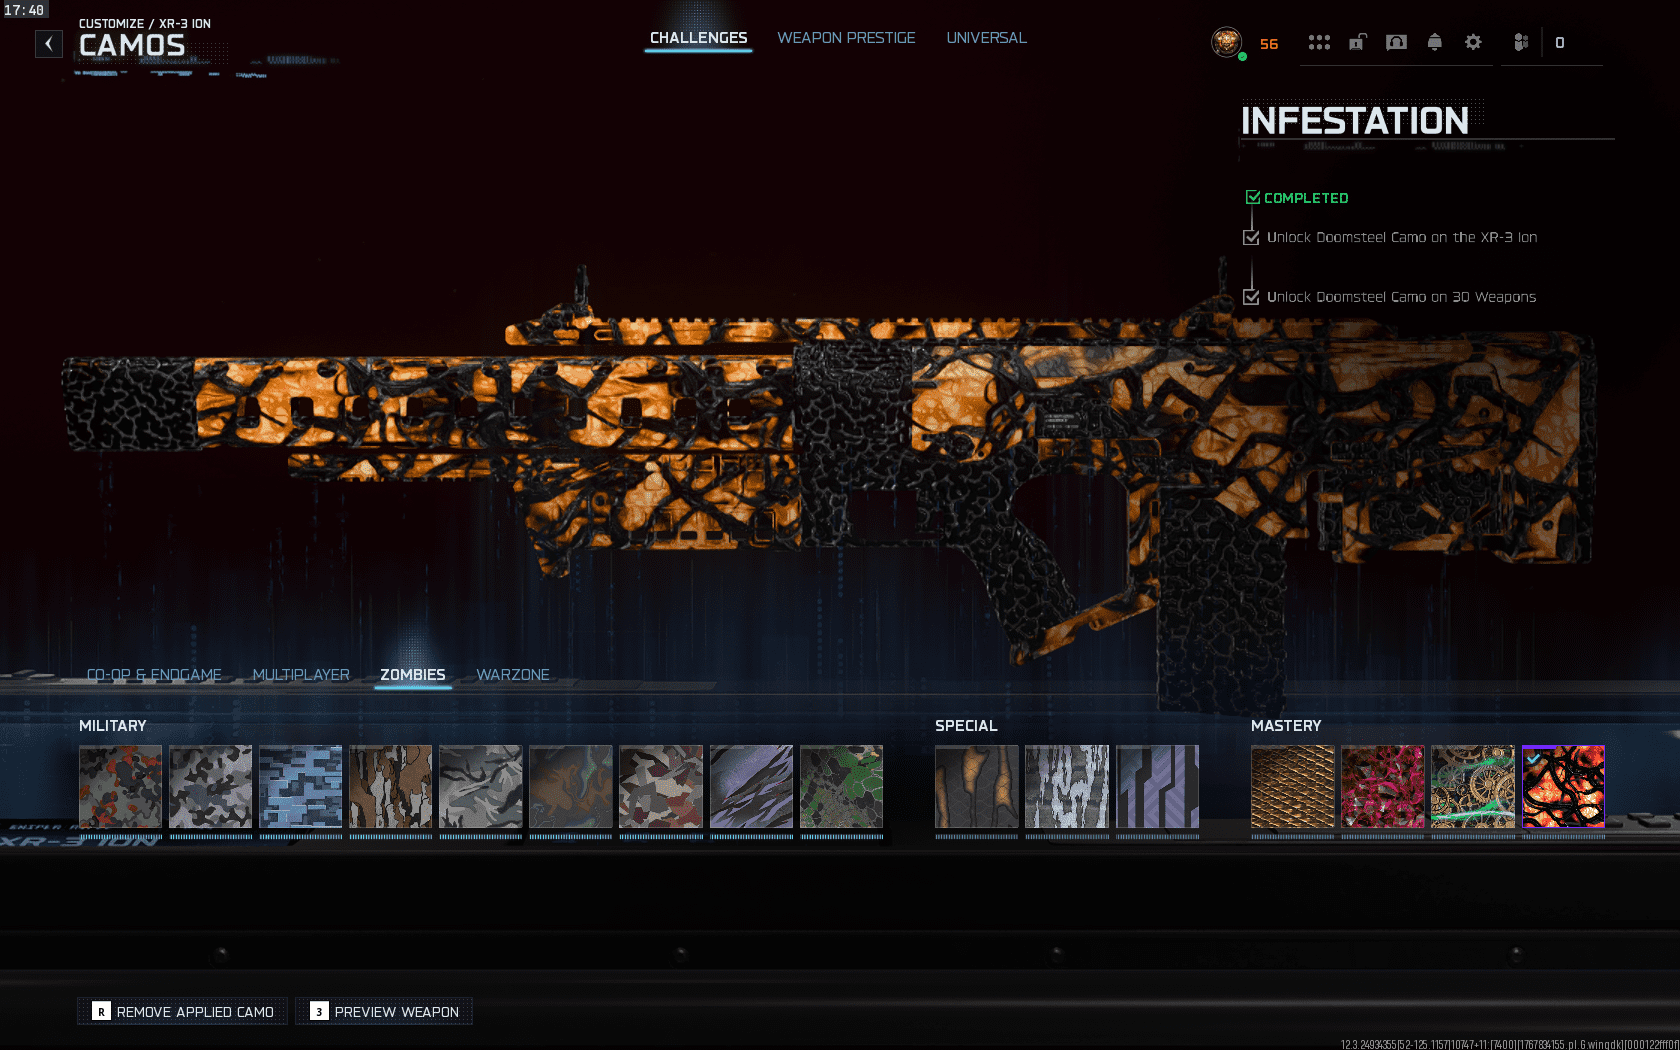Screen dimensions: 1680x1050
Task: Click the Preview Weapon button
Action: [x=385, y=1012]
